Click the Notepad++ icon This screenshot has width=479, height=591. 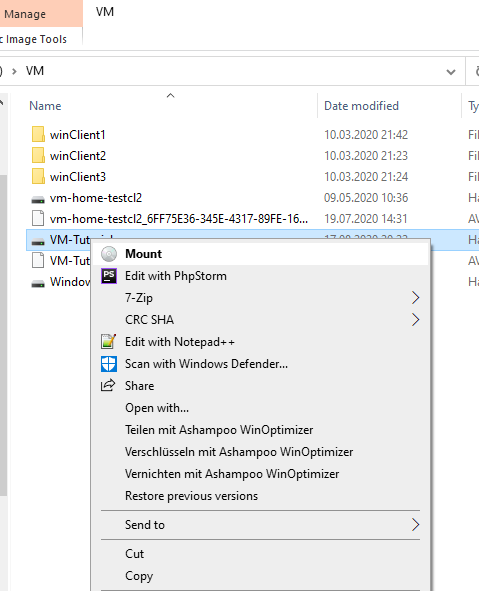[109, 341]
